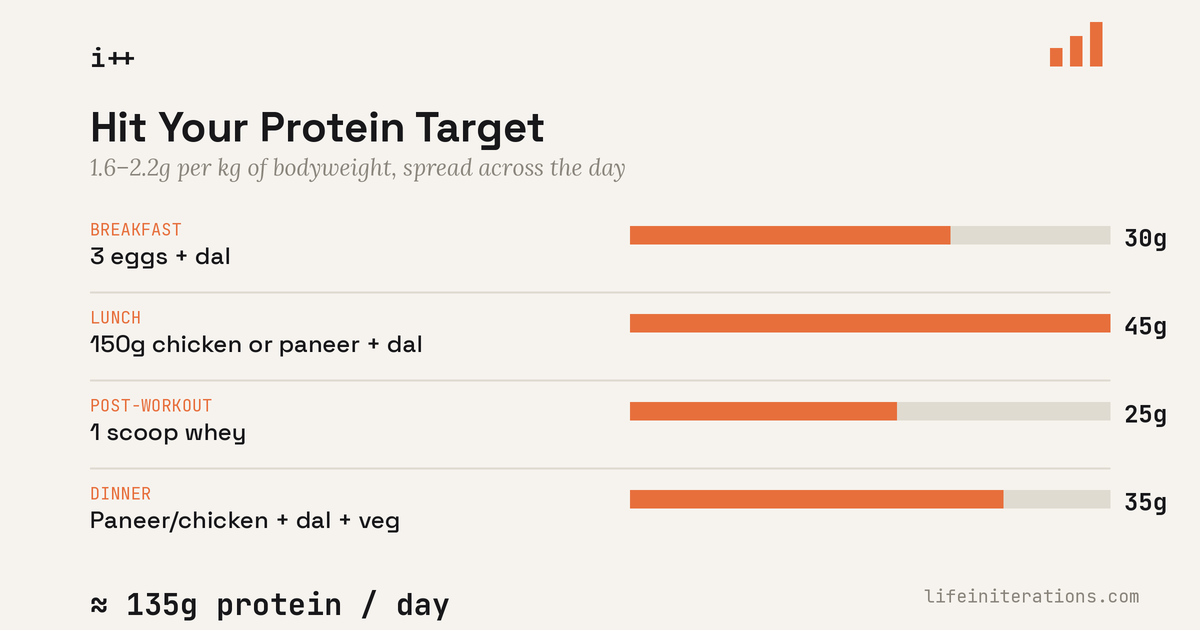
Task: Click the Dinner protein progress bar
Action: coord(870,499)
